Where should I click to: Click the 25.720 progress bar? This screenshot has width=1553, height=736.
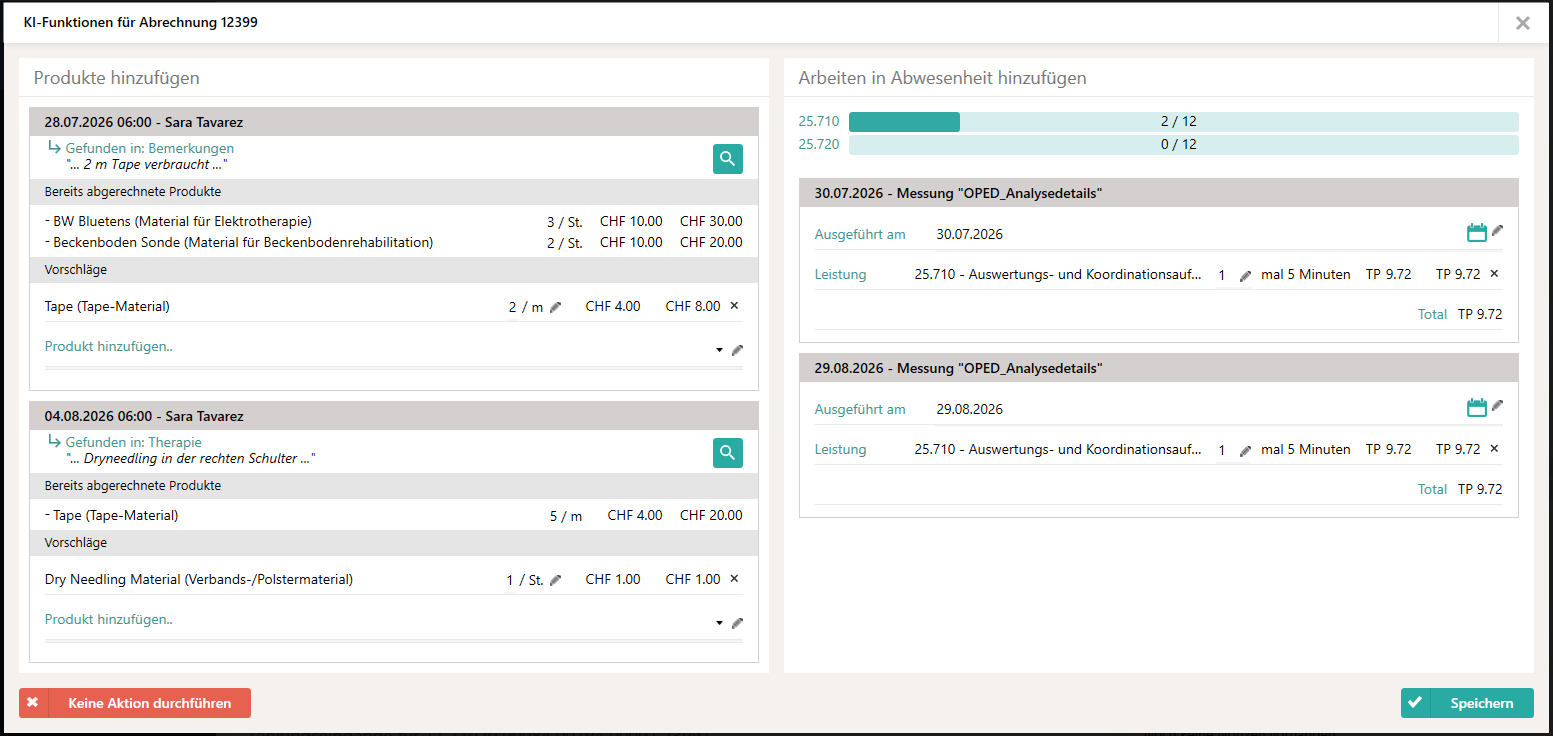pos(1183,145)
